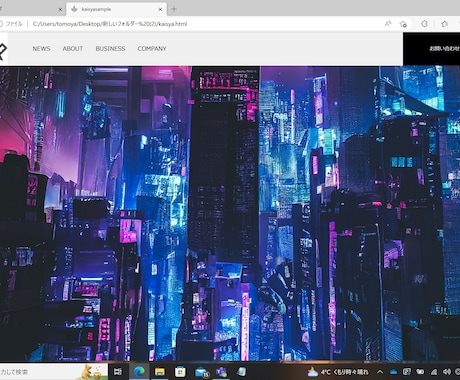Open Microsoft Edge from the taskbar
The height and width of the screenshot is (380, 460).
tap(139, 371)
